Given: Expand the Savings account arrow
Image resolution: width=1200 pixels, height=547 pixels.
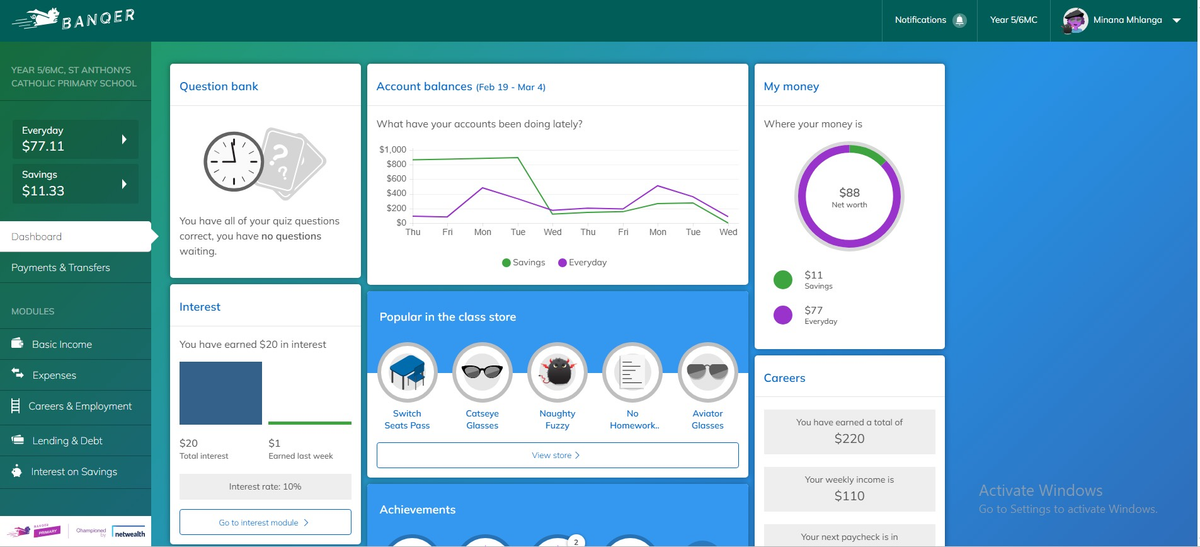Looking at the screenshot, I should [x=123, y=184].
